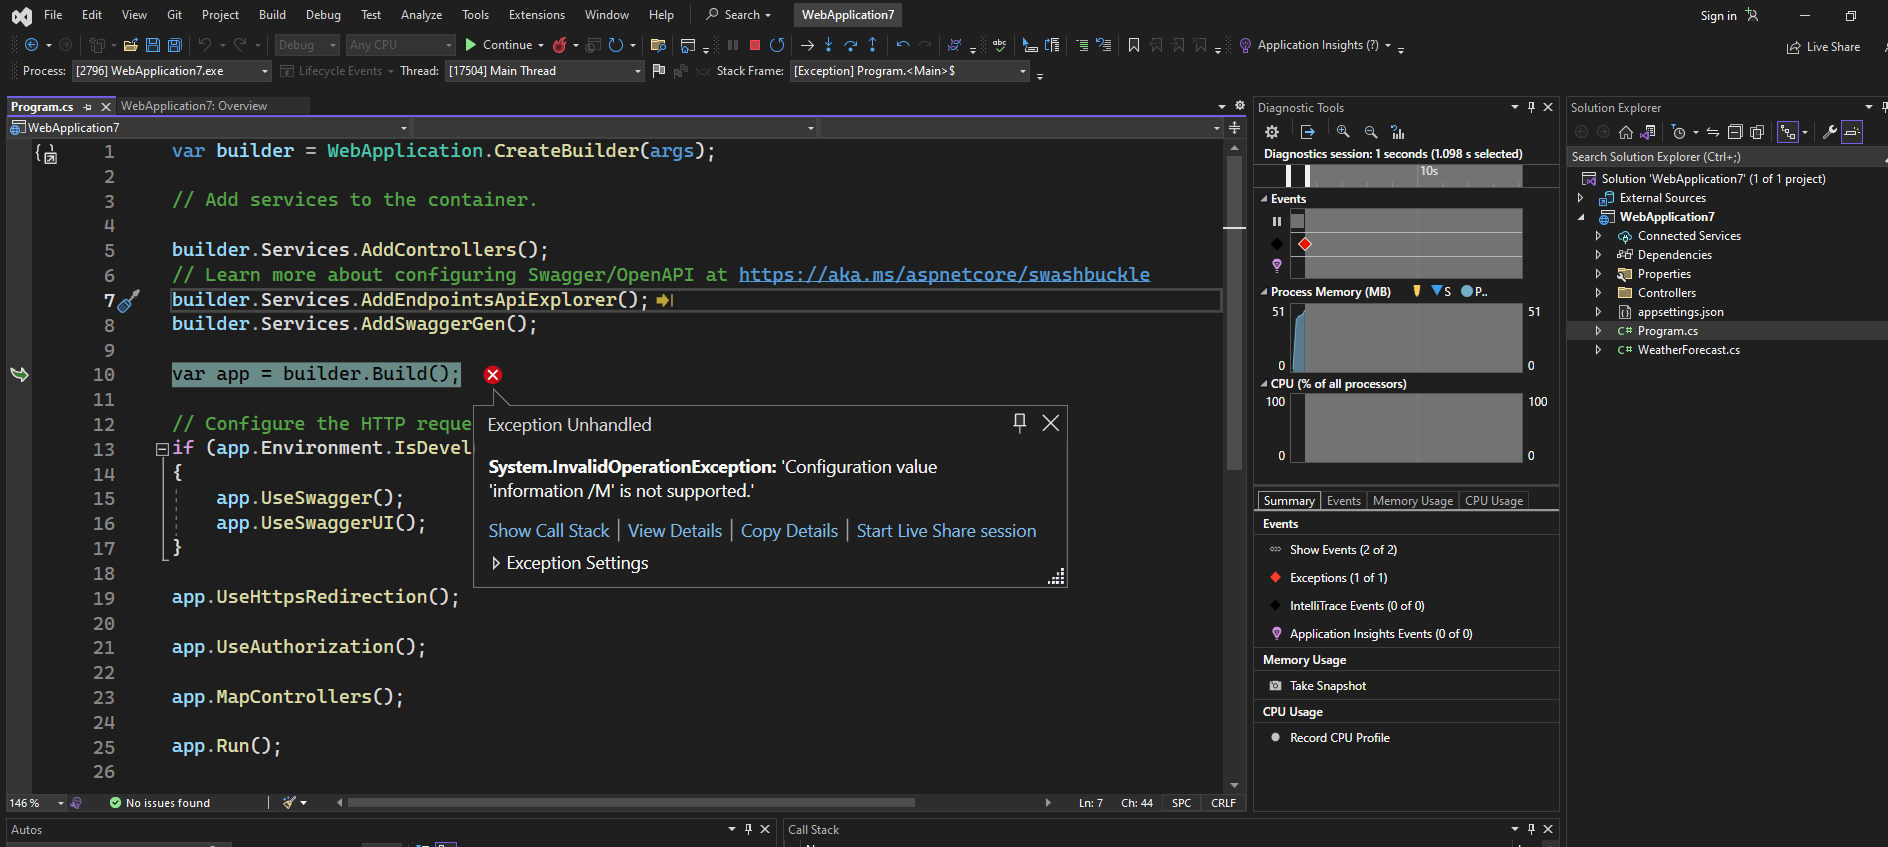
Task: Click the Break All pause icon in toolbar
Action: pyautogui.click(x=733, y=45)
